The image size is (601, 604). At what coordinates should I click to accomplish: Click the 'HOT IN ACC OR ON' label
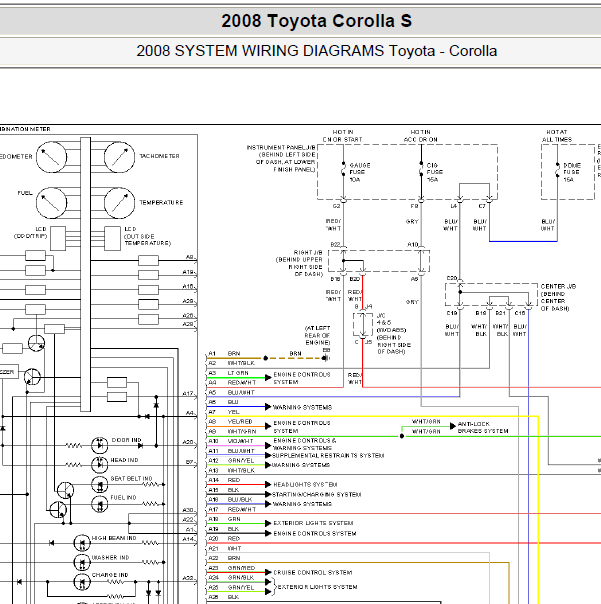(420, 136)
